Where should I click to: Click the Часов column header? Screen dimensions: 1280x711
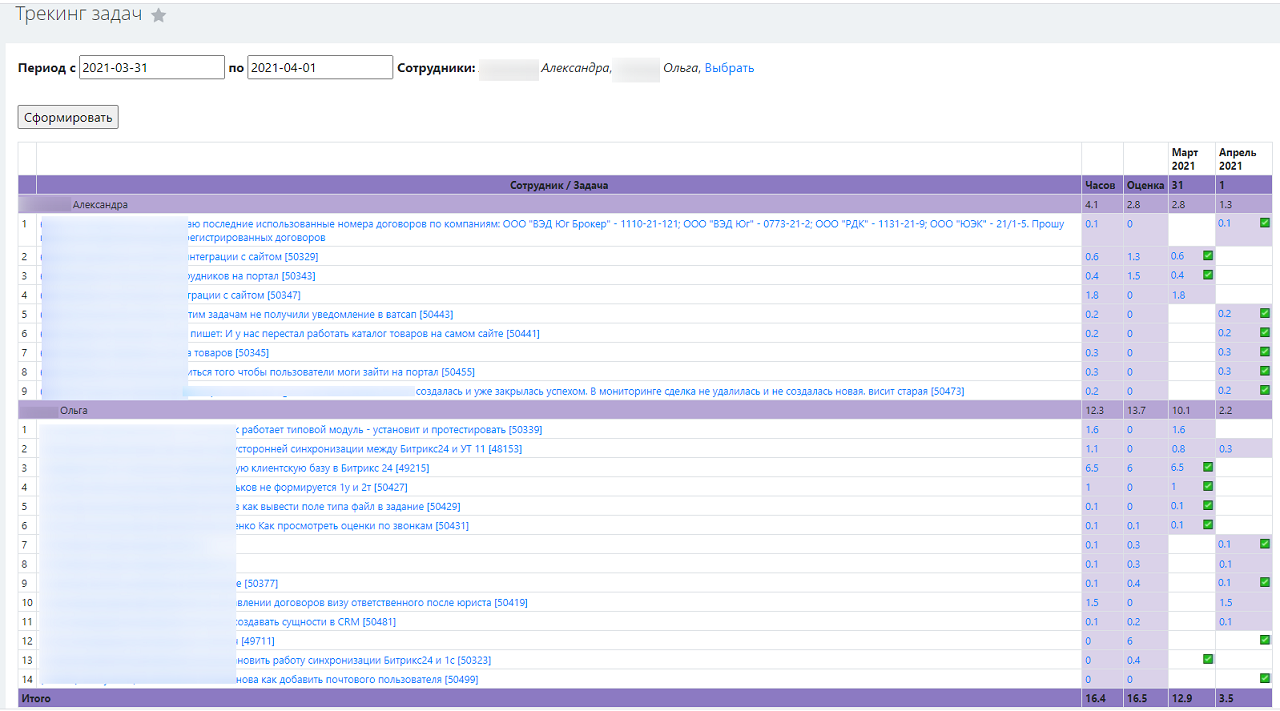point(1101,185)
